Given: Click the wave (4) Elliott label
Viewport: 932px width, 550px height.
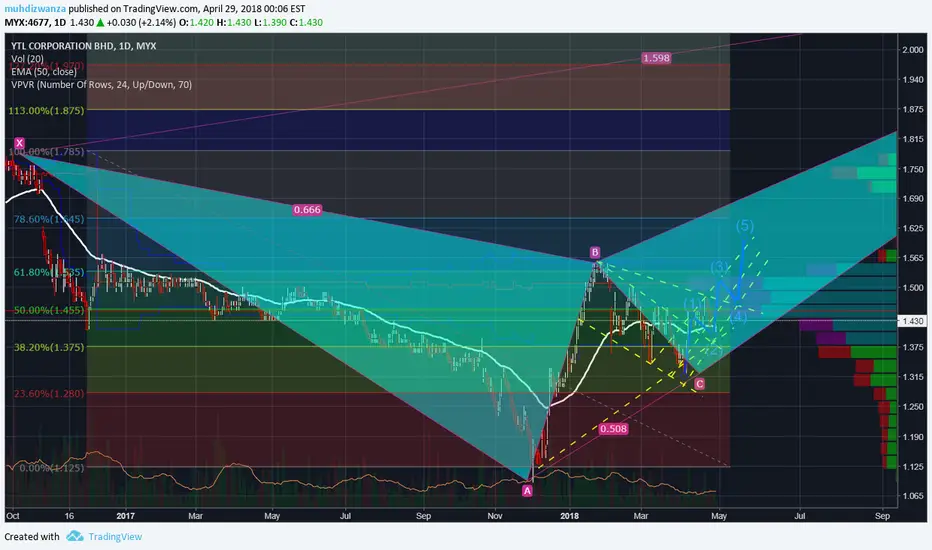Looking at the screenshot, I should [738, 316].
